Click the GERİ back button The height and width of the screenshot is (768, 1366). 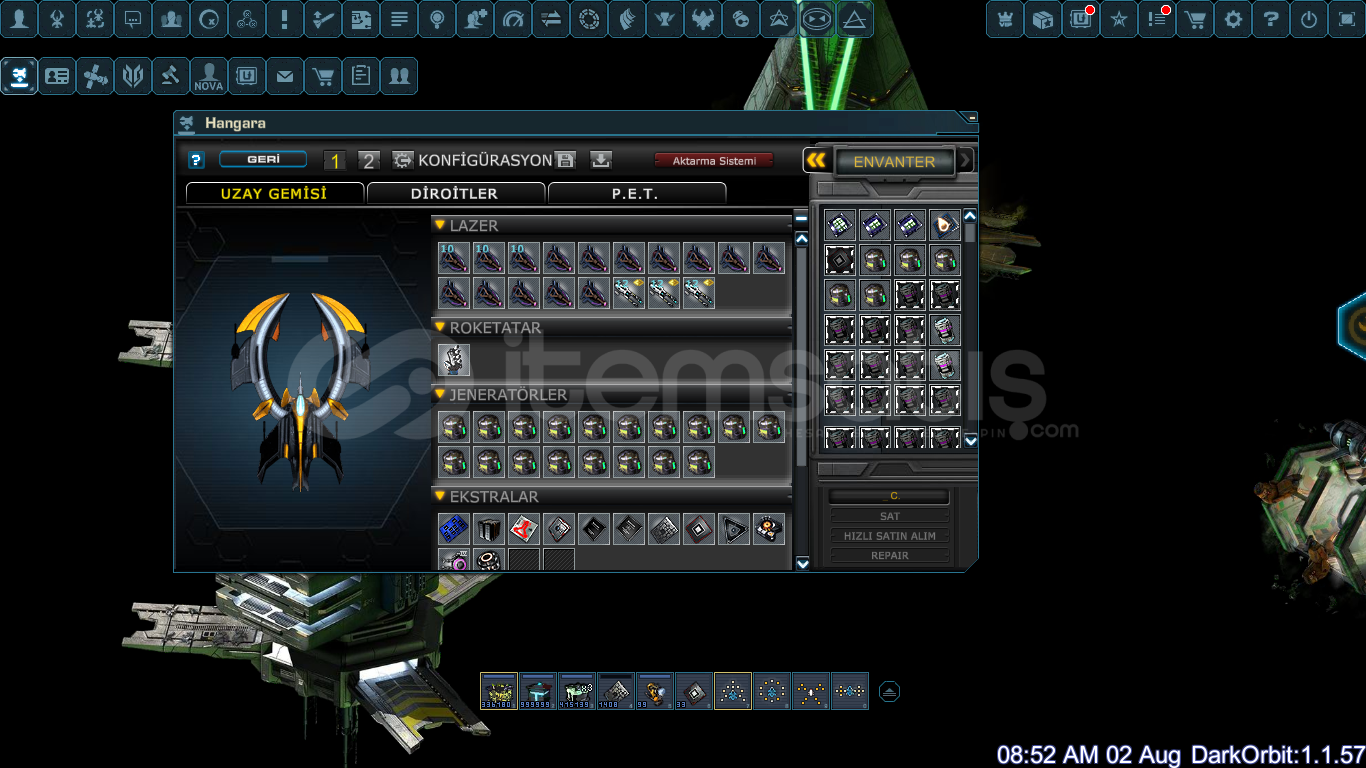coord(263,159)
